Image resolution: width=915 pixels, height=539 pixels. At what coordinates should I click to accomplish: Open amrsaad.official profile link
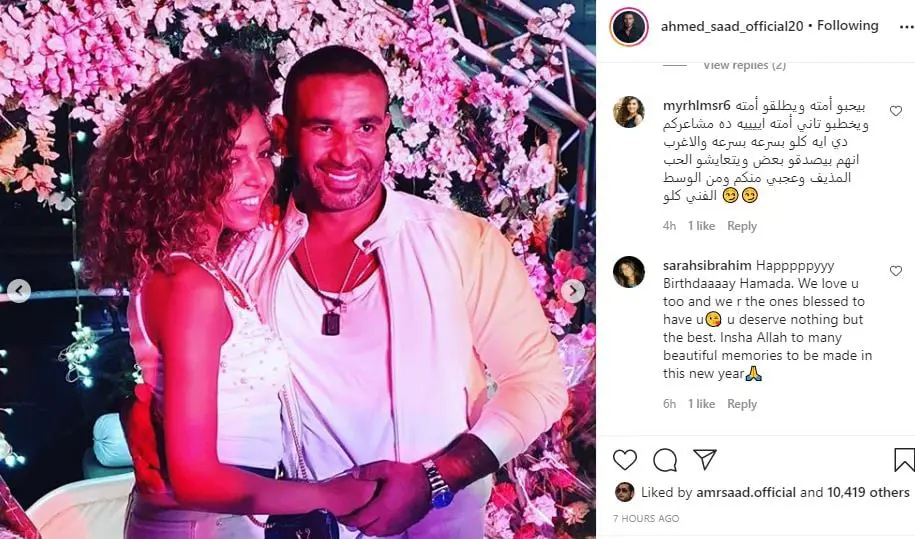click(746, 492)
